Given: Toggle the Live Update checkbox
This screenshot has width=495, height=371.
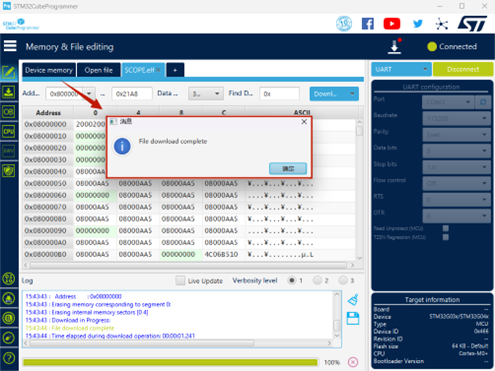Looking at the screenshot, I should (180, 281).
